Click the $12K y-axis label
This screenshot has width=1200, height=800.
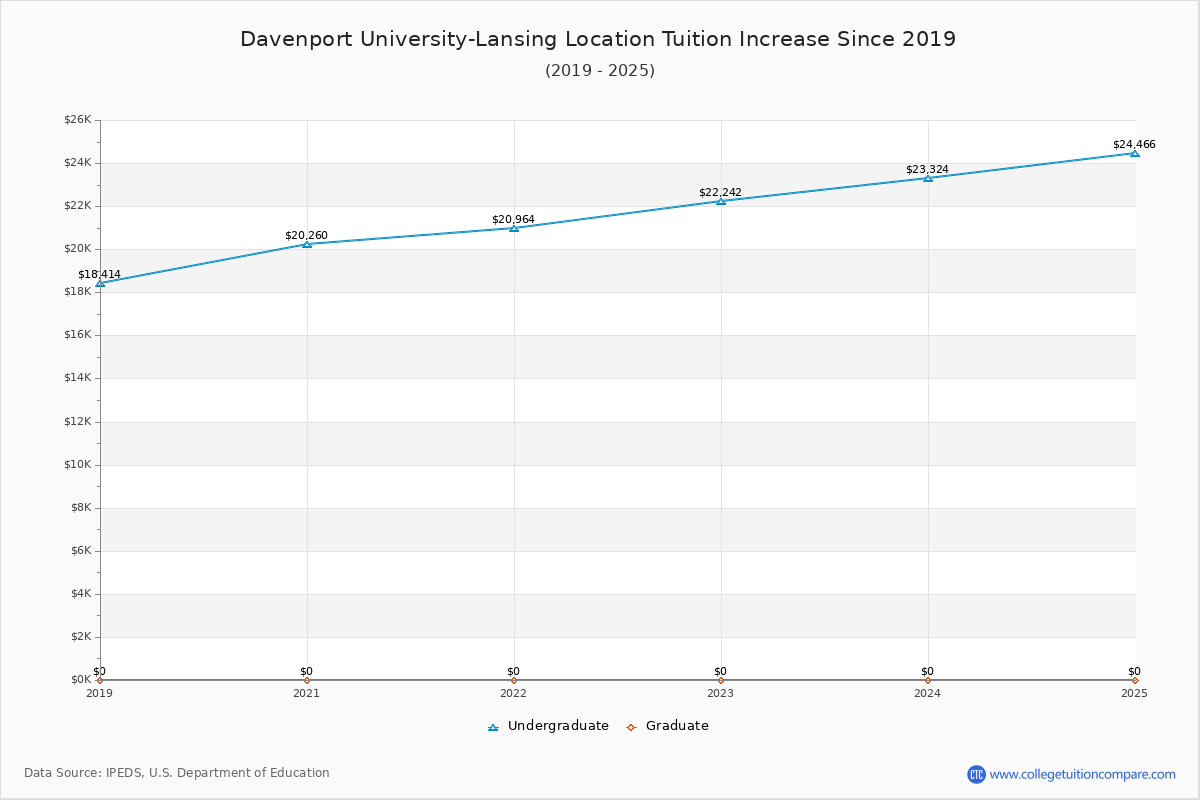tap(78, 422)
